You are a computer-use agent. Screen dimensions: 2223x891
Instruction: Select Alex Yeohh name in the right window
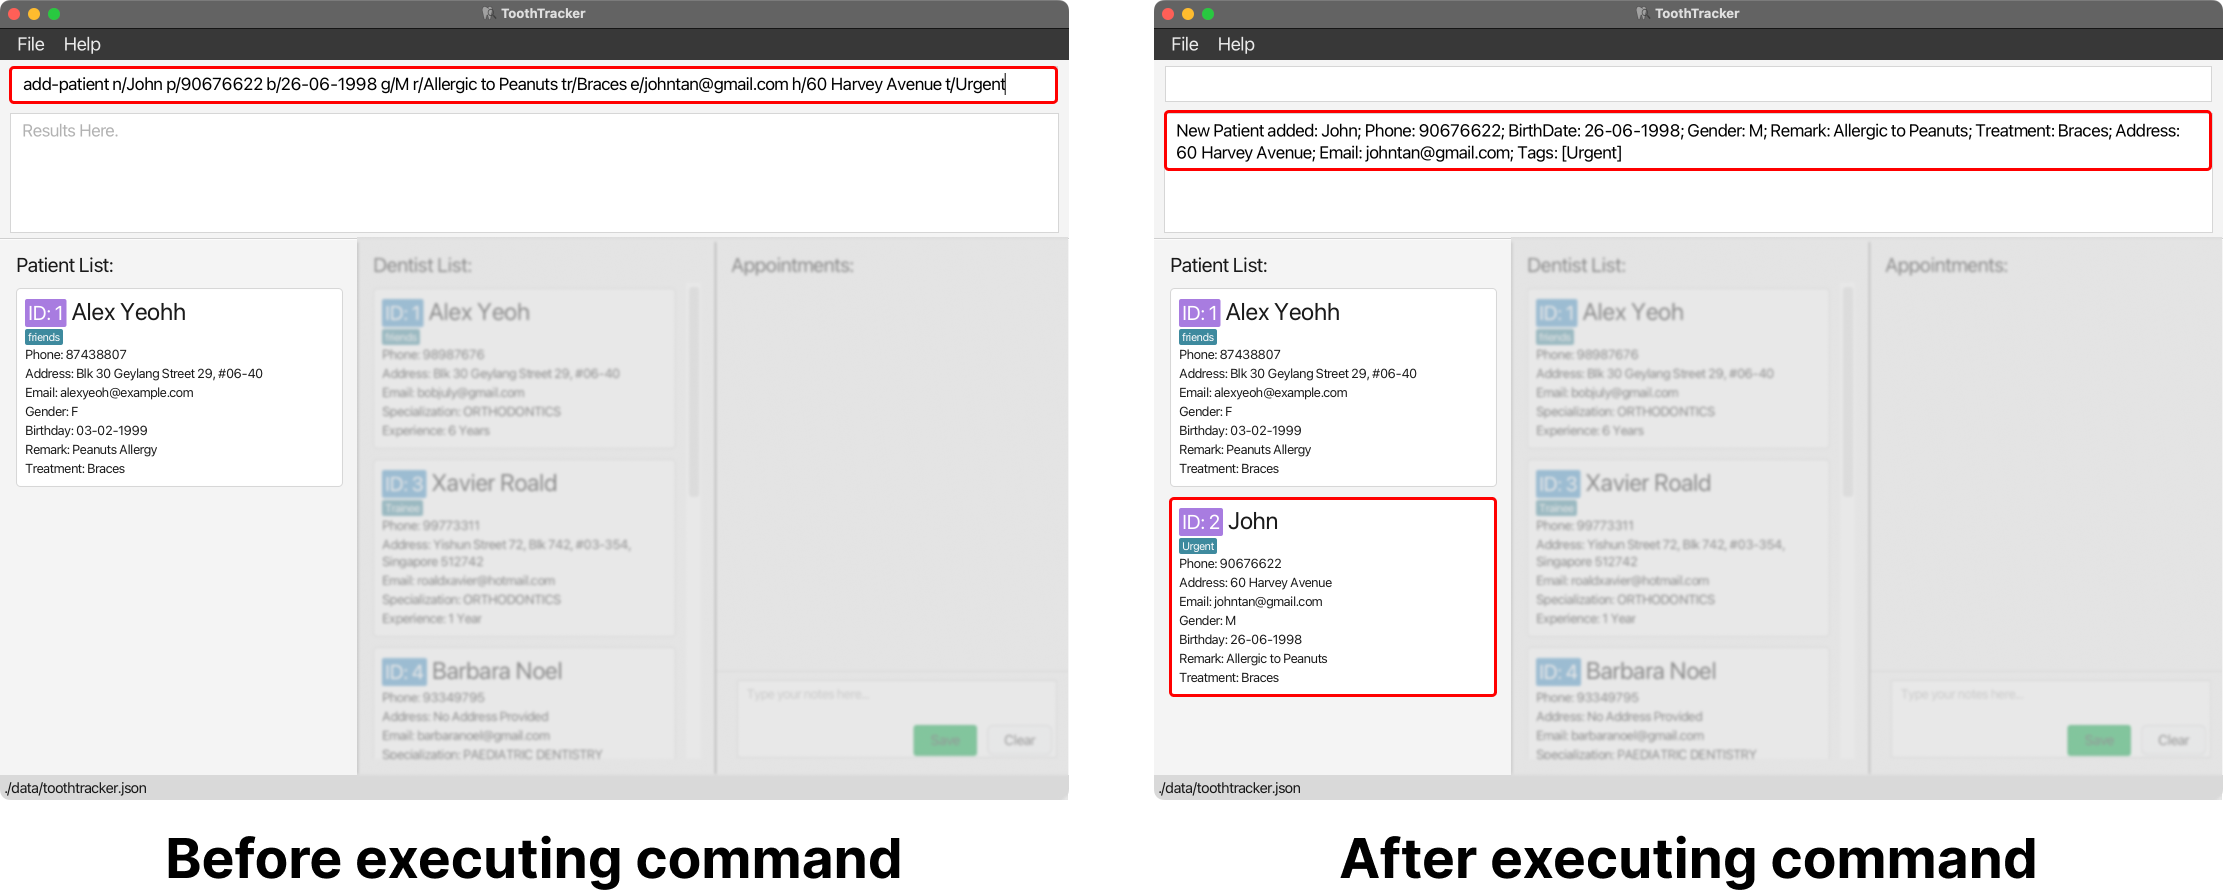pos(1283,312)
